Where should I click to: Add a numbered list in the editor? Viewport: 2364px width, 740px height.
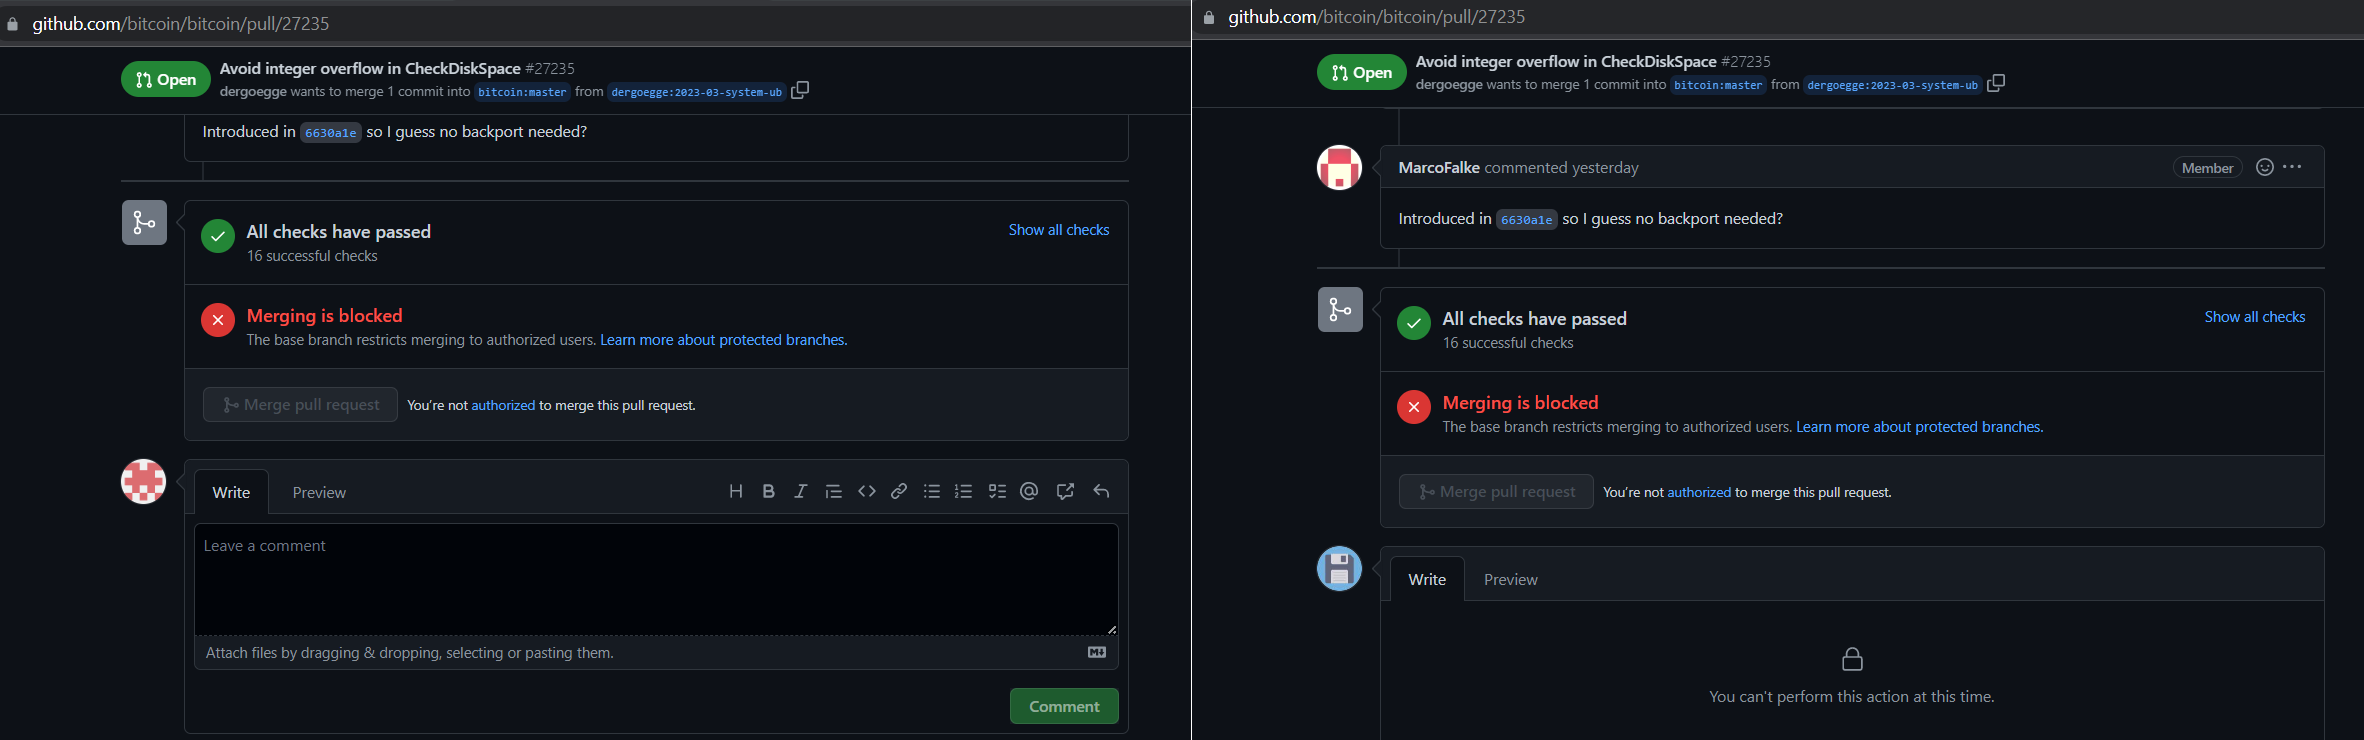tap(964, 491)
